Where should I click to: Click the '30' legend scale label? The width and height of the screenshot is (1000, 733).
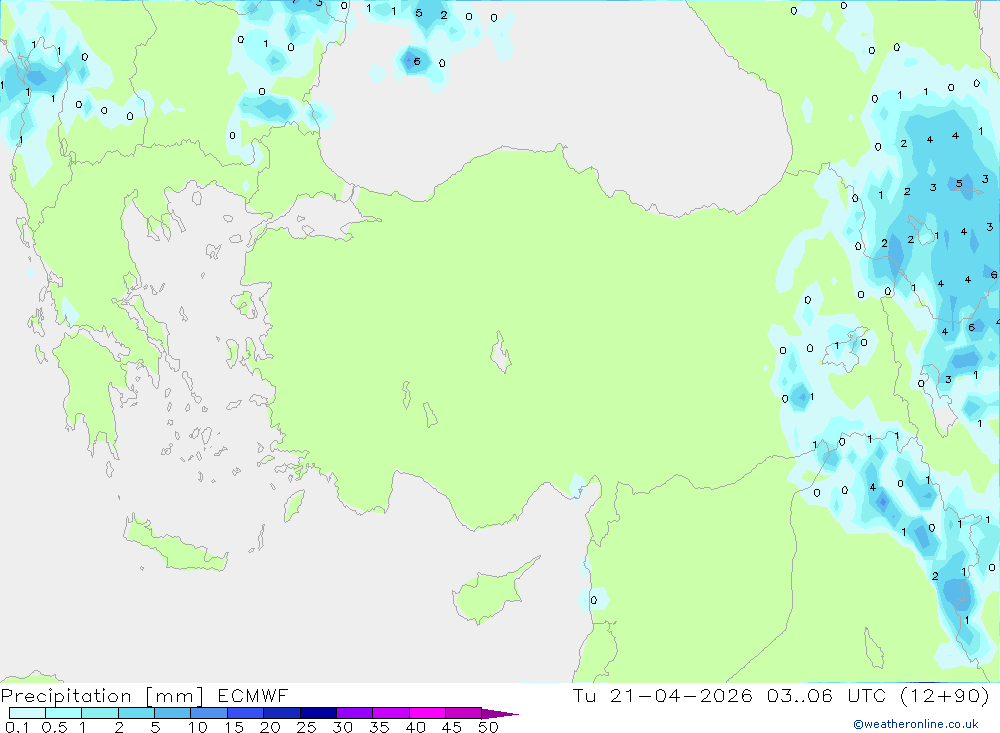[x=343, y=727]
